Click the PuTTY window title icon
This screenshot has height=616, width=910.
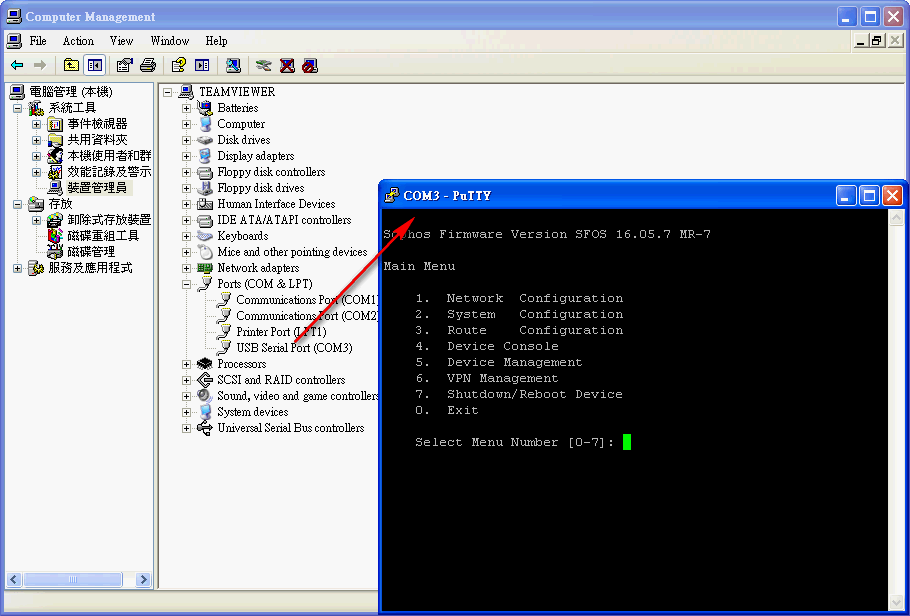pos(392,195)
